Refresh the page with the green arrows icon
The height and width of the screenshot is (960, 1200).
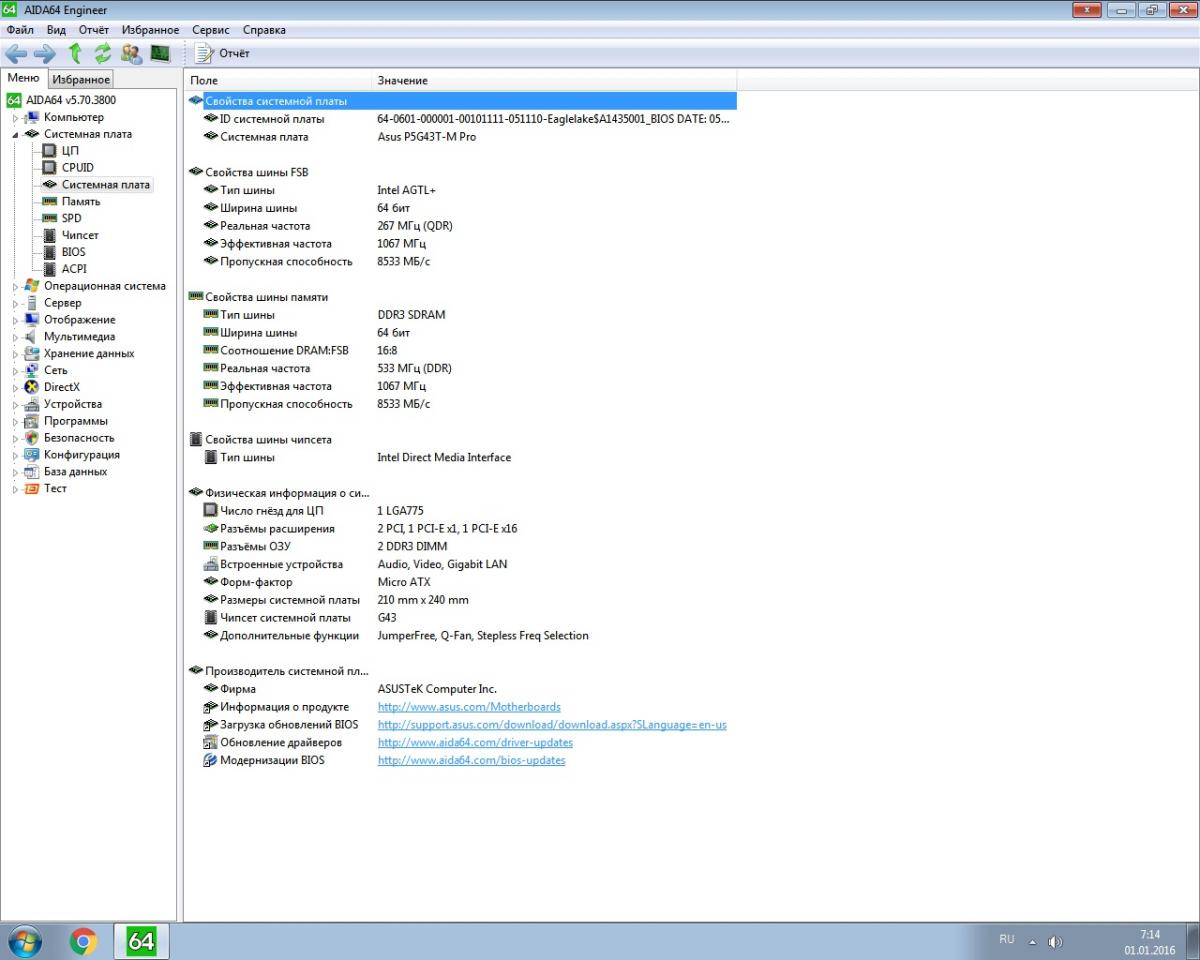coord(102,53)
